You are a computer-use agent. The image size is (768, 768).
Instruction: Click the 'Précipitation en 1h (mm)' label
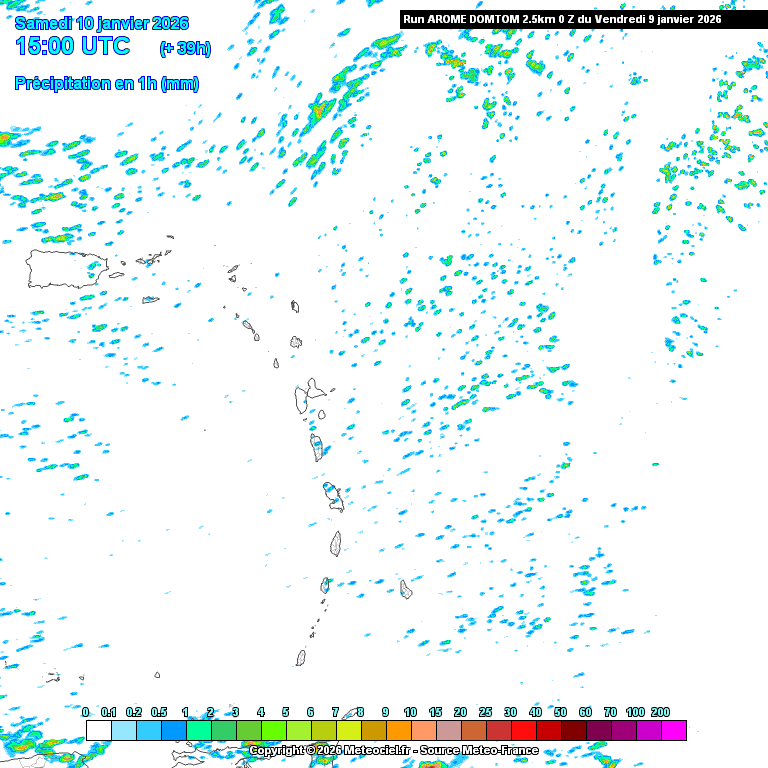pyautogui.click(x=107, y=84)
